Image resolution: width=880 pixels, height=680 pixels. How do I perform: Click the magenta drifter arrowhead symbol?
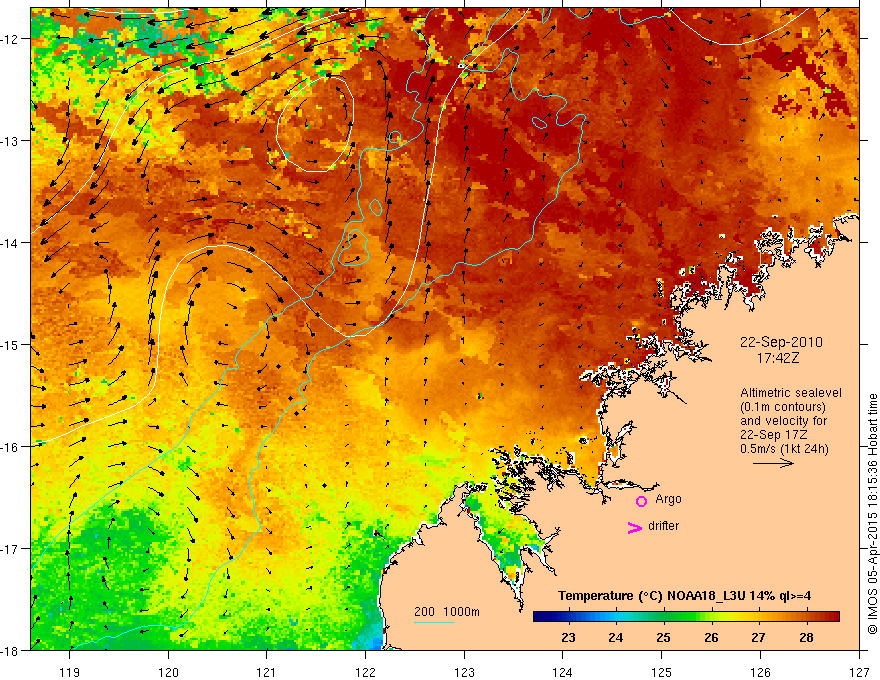634,527
